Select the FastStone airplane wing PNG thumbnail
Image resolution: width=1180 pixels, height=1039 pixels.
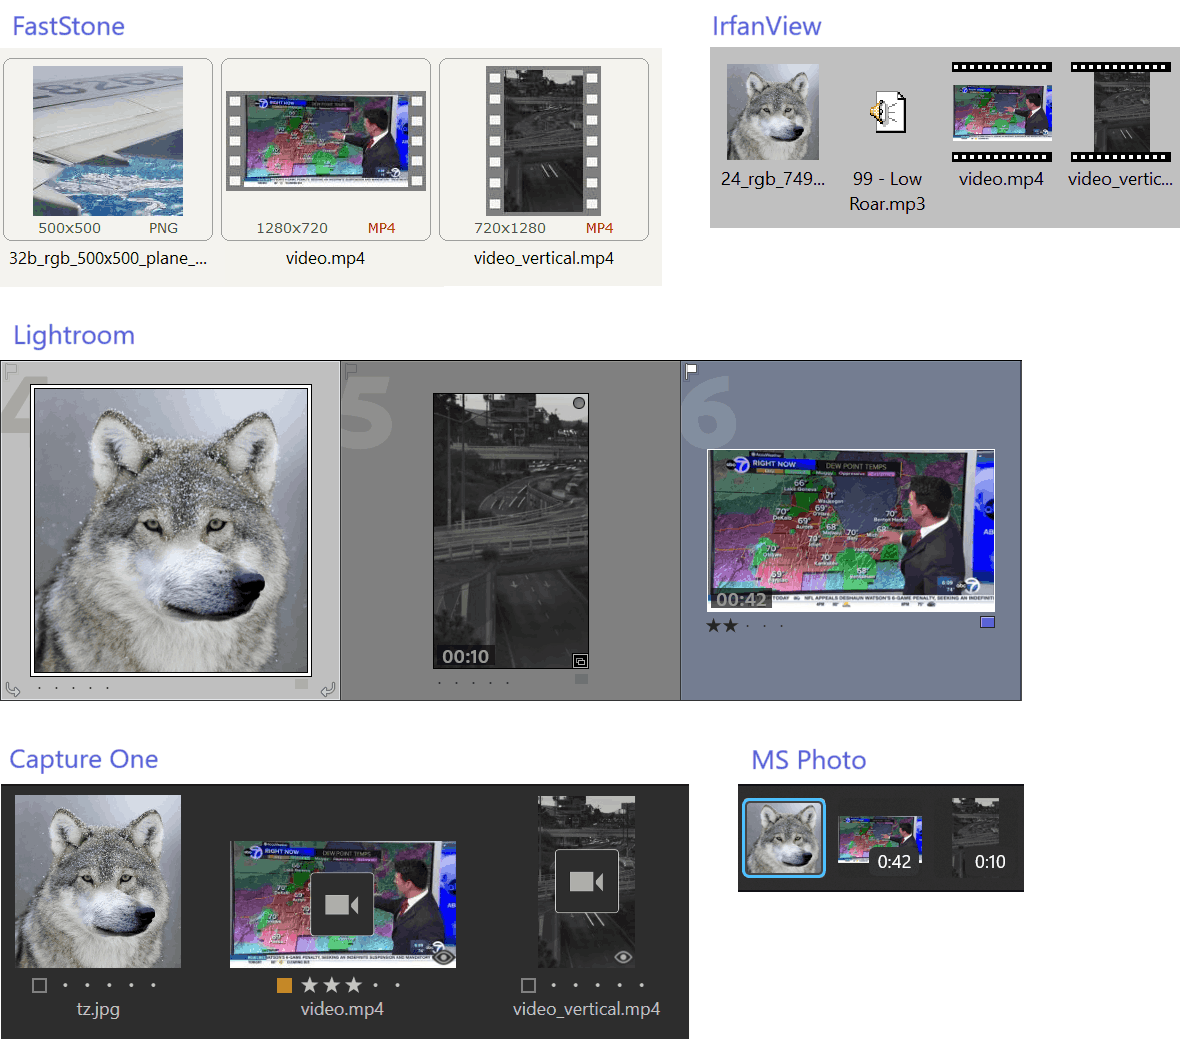[108, 141]
